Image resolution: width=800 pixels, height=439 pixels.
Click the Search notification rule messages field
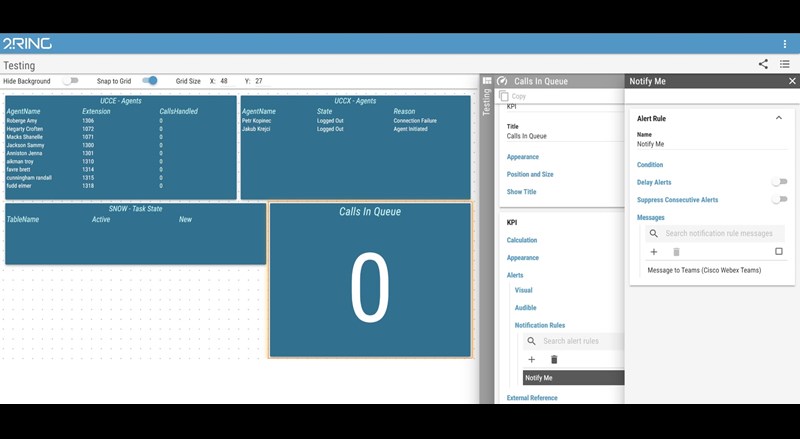(x=718, y=233)
